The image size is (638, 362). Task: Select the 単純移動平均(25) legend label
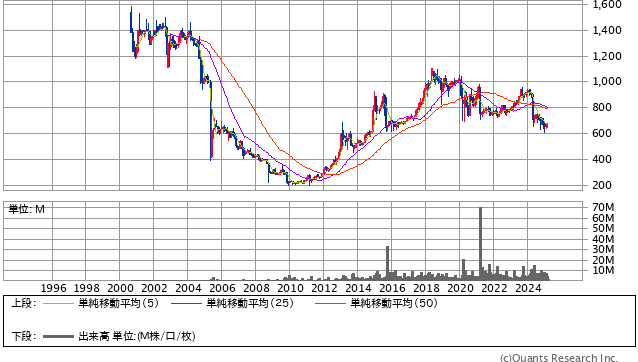click(250, 303)
